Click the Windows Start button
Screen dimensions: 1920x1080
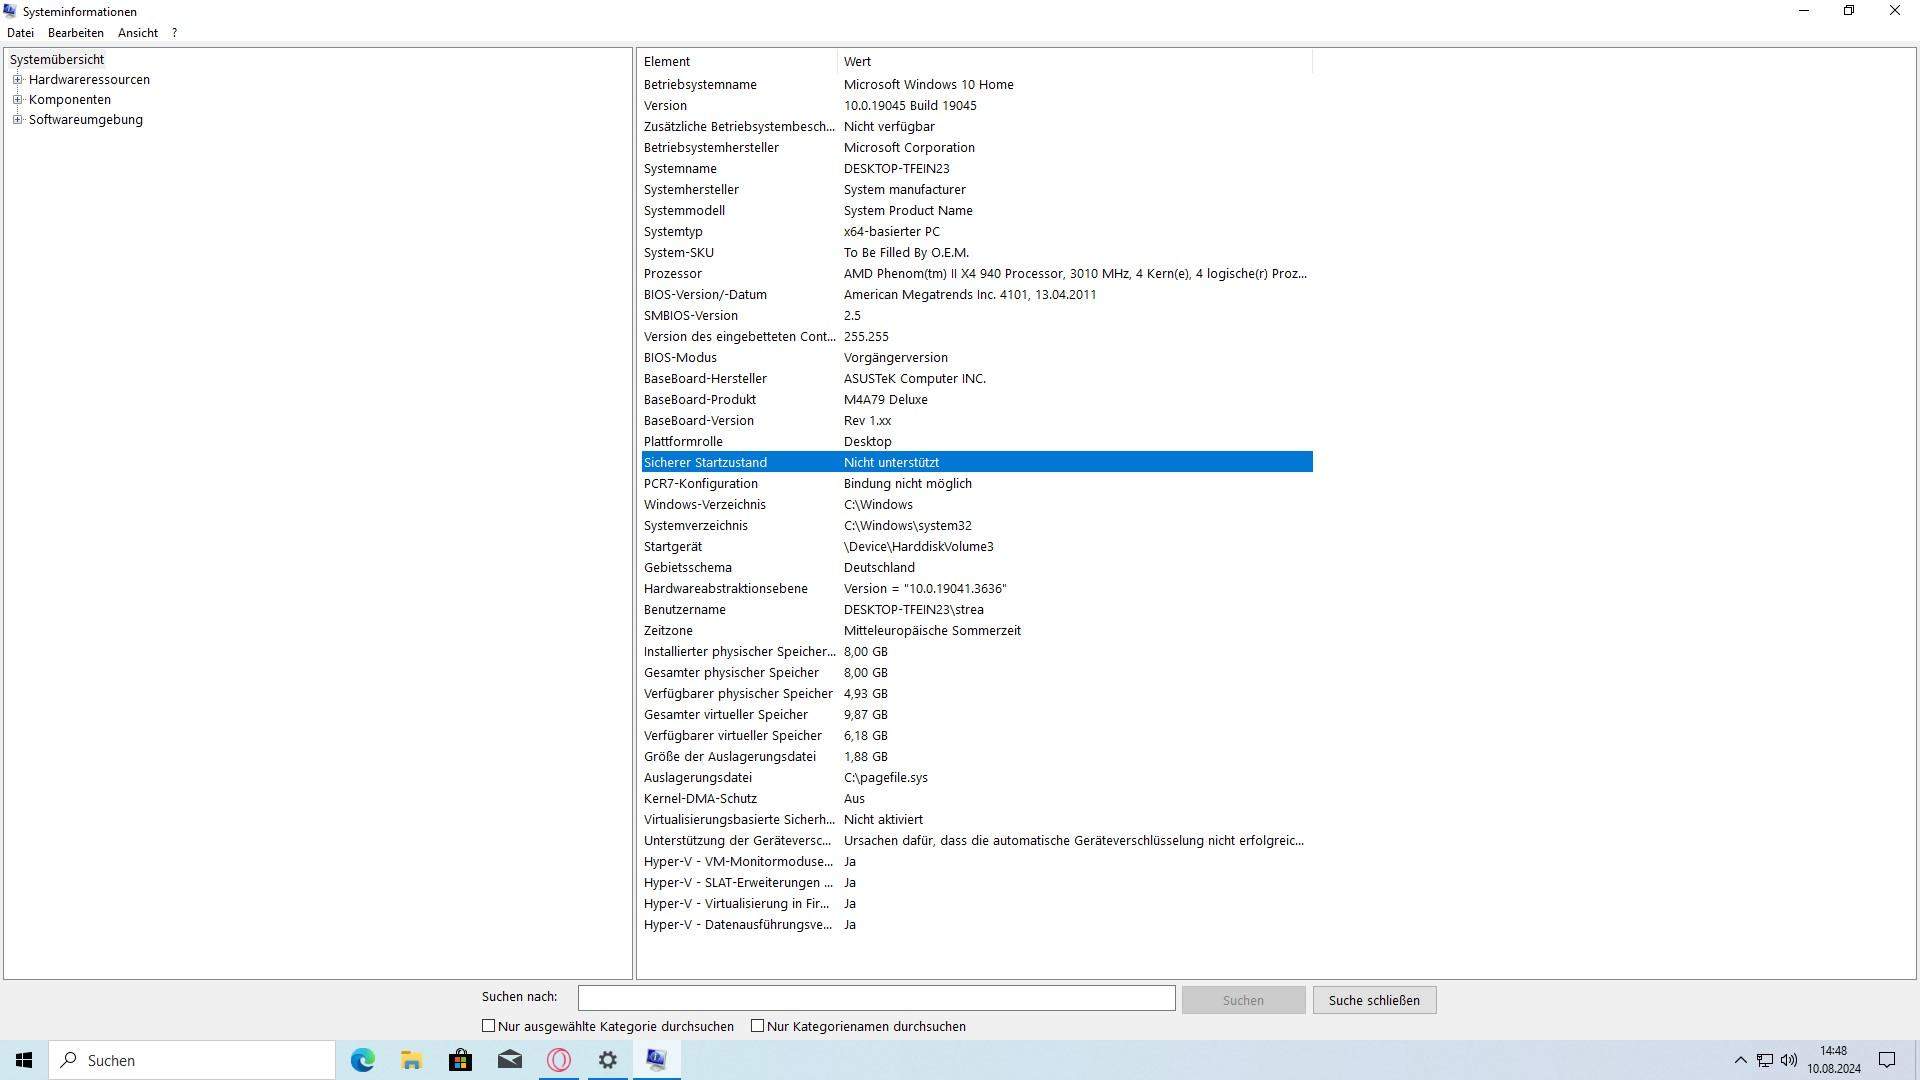pos(23,1060)
